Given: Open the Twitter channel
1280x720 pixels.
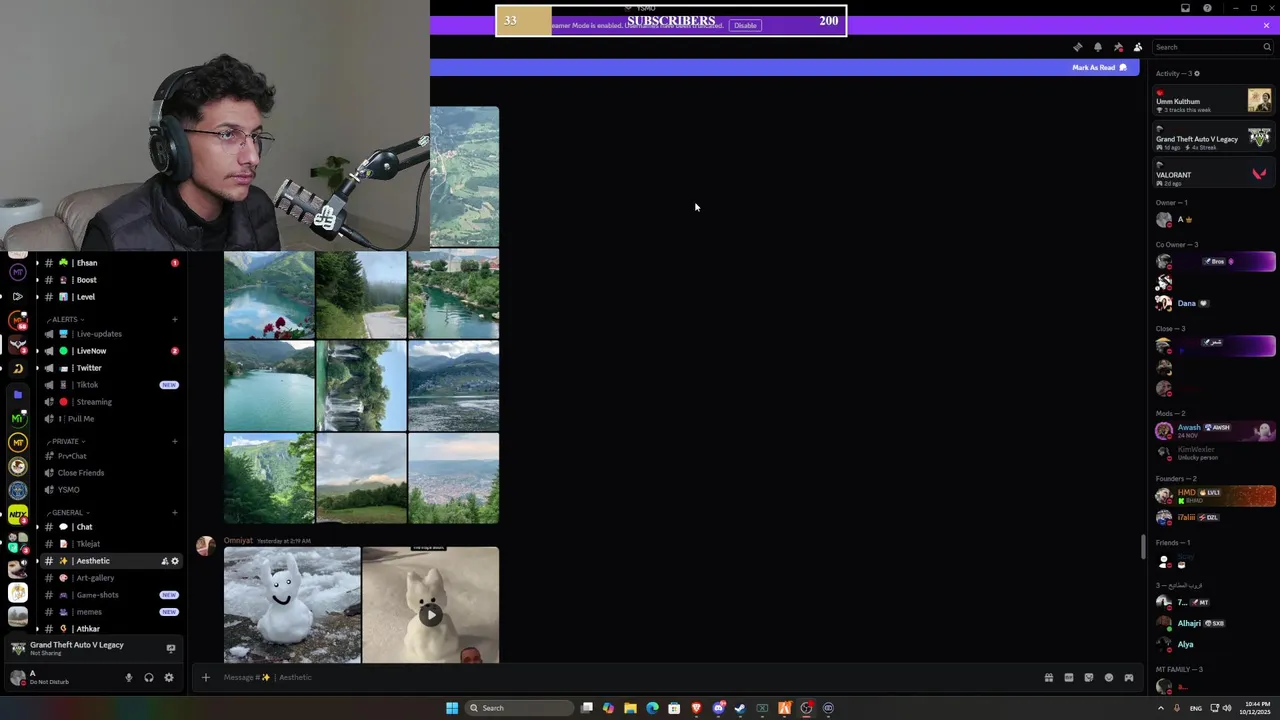Looking at the screenshot, I should point(110,368).
